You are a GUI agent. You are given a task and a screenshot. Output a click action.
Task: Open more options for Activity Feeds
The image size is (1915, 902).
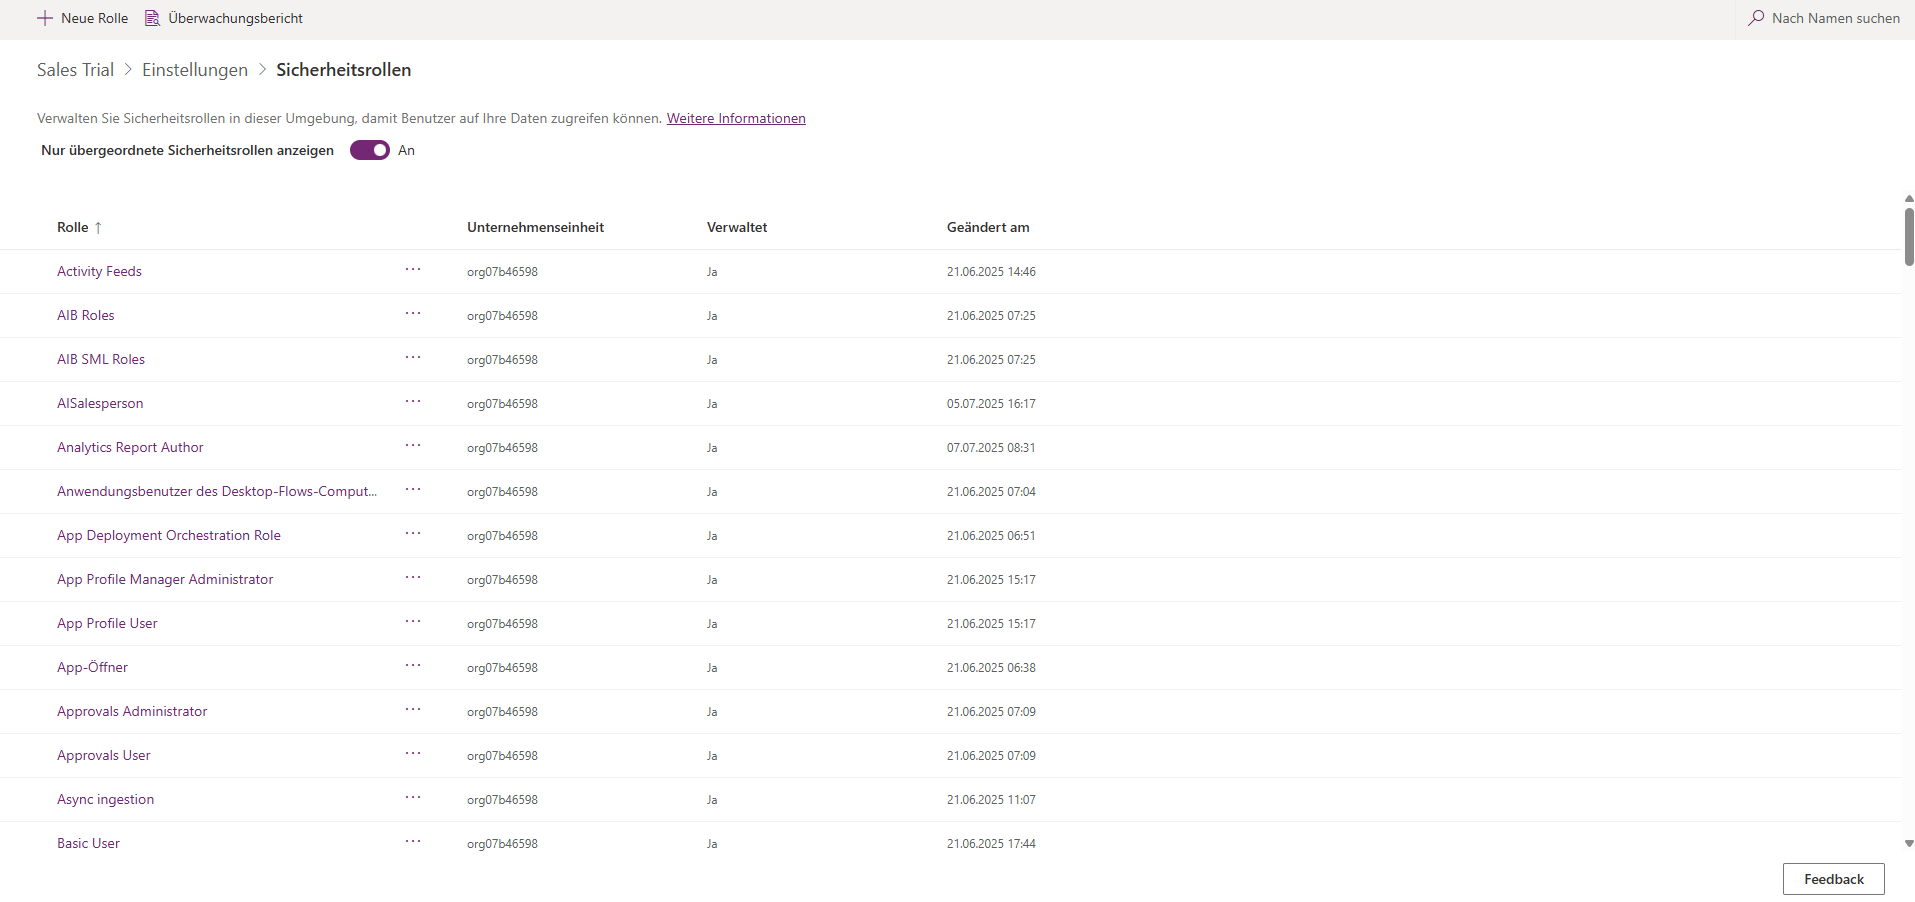[x=413, y=270]
